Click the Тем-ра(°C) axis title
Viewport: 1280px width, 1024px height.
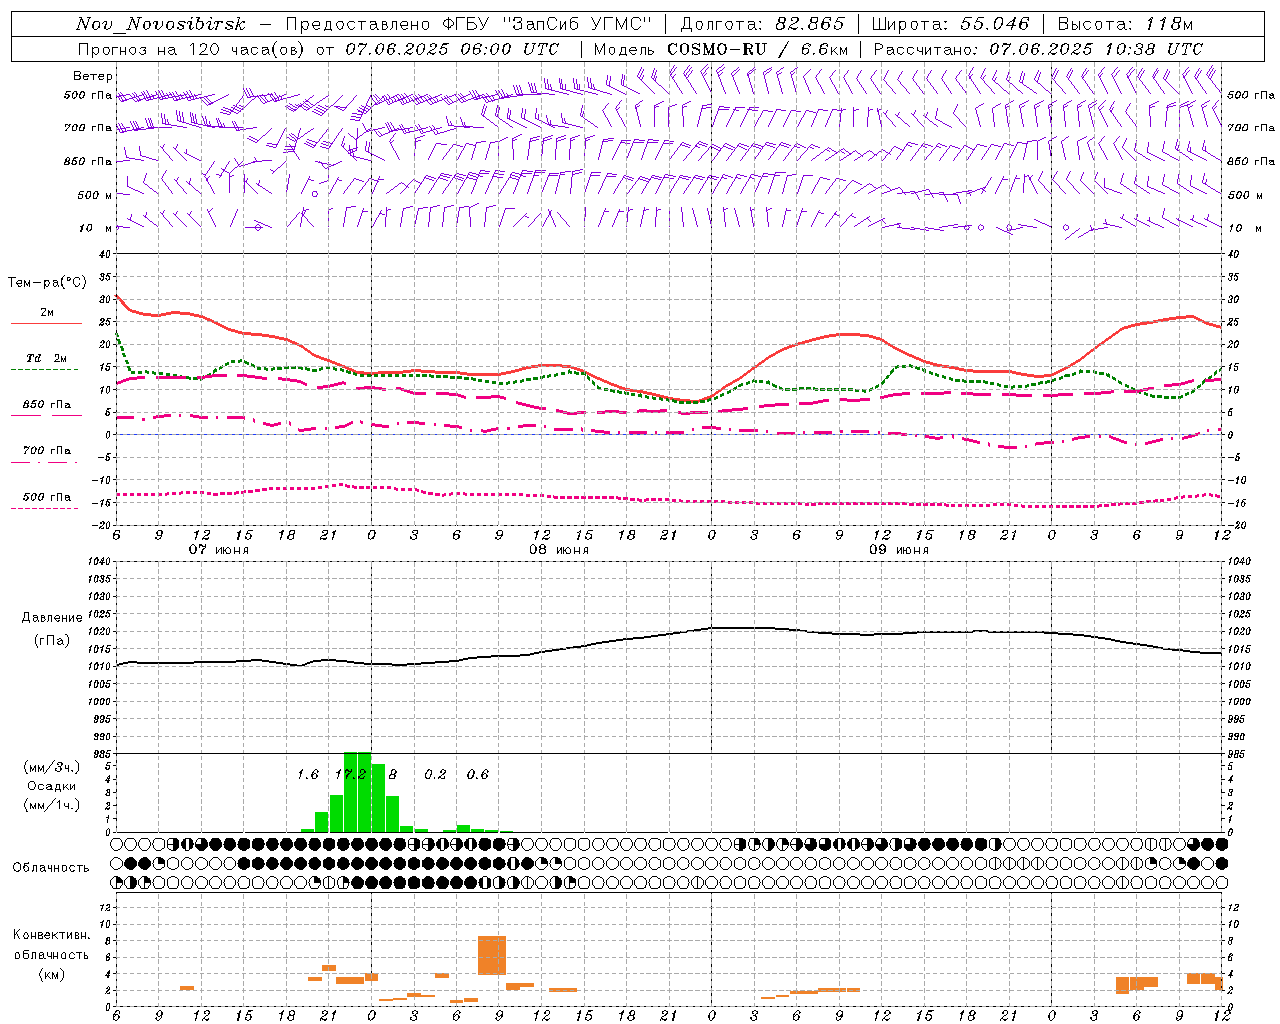coord(47,283)
